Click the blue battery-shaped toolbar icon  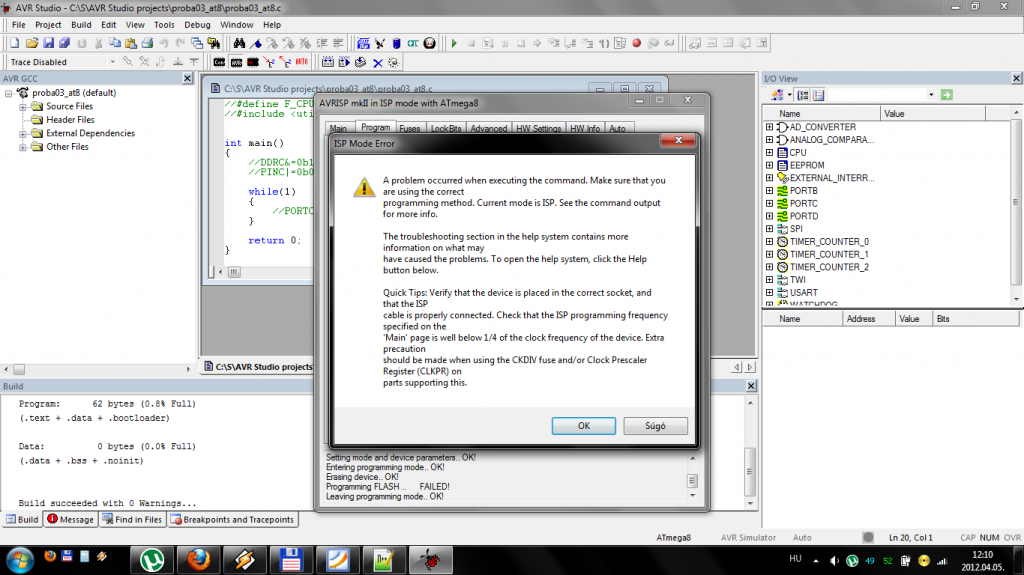coord(396,43)
